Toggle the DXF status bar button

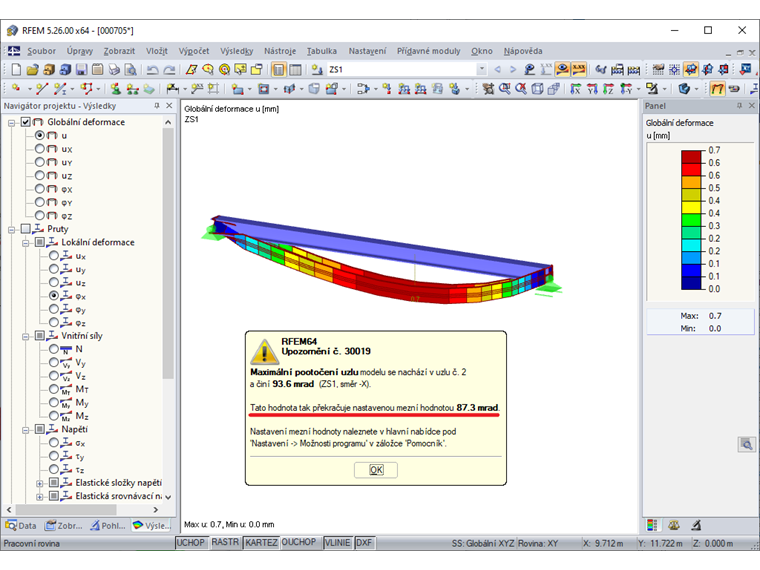click(x=364, y=542)
